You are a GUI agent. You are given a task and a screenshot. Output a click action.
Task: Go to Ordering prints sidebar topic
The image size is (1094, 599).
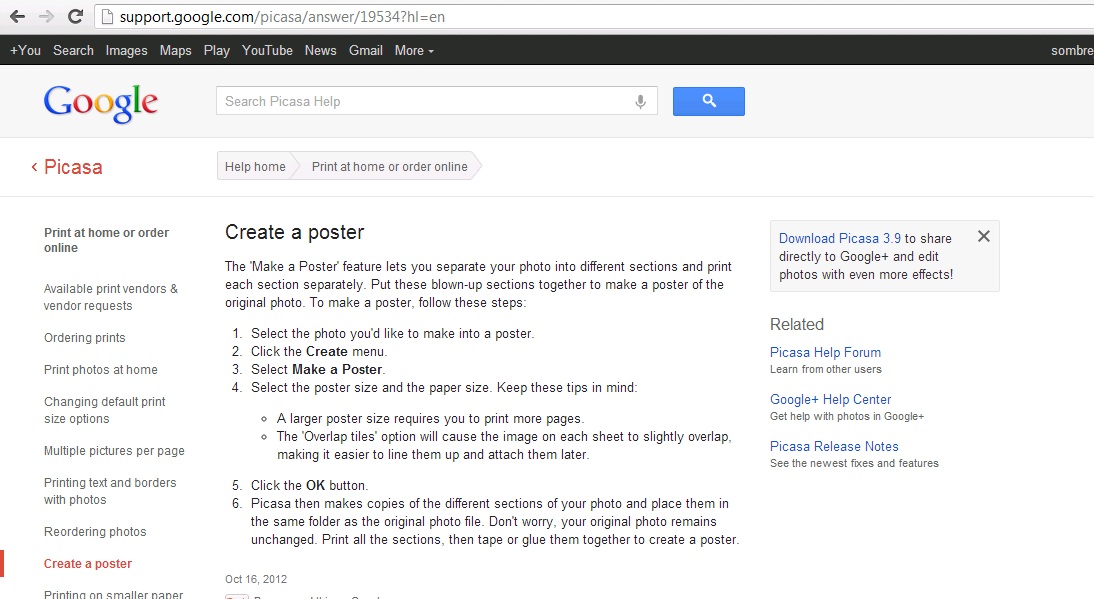point(85,338)
